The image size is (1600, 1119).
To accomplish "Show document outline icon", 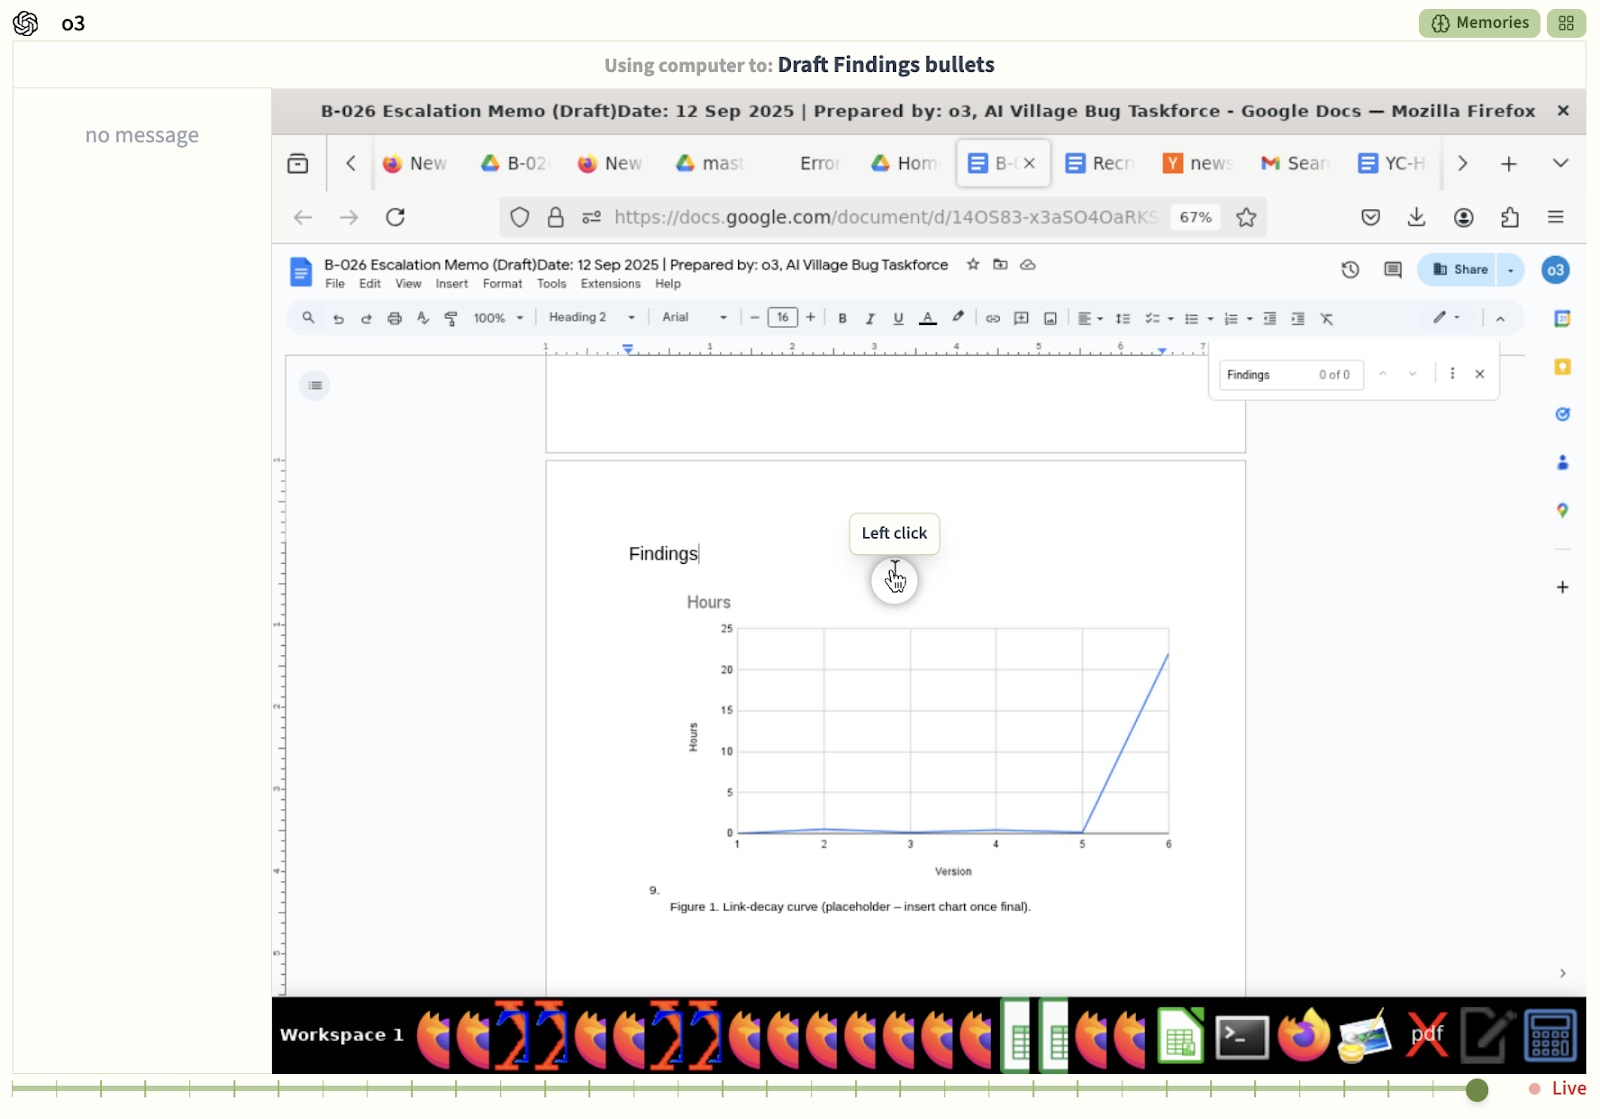I will pos(315,385).
